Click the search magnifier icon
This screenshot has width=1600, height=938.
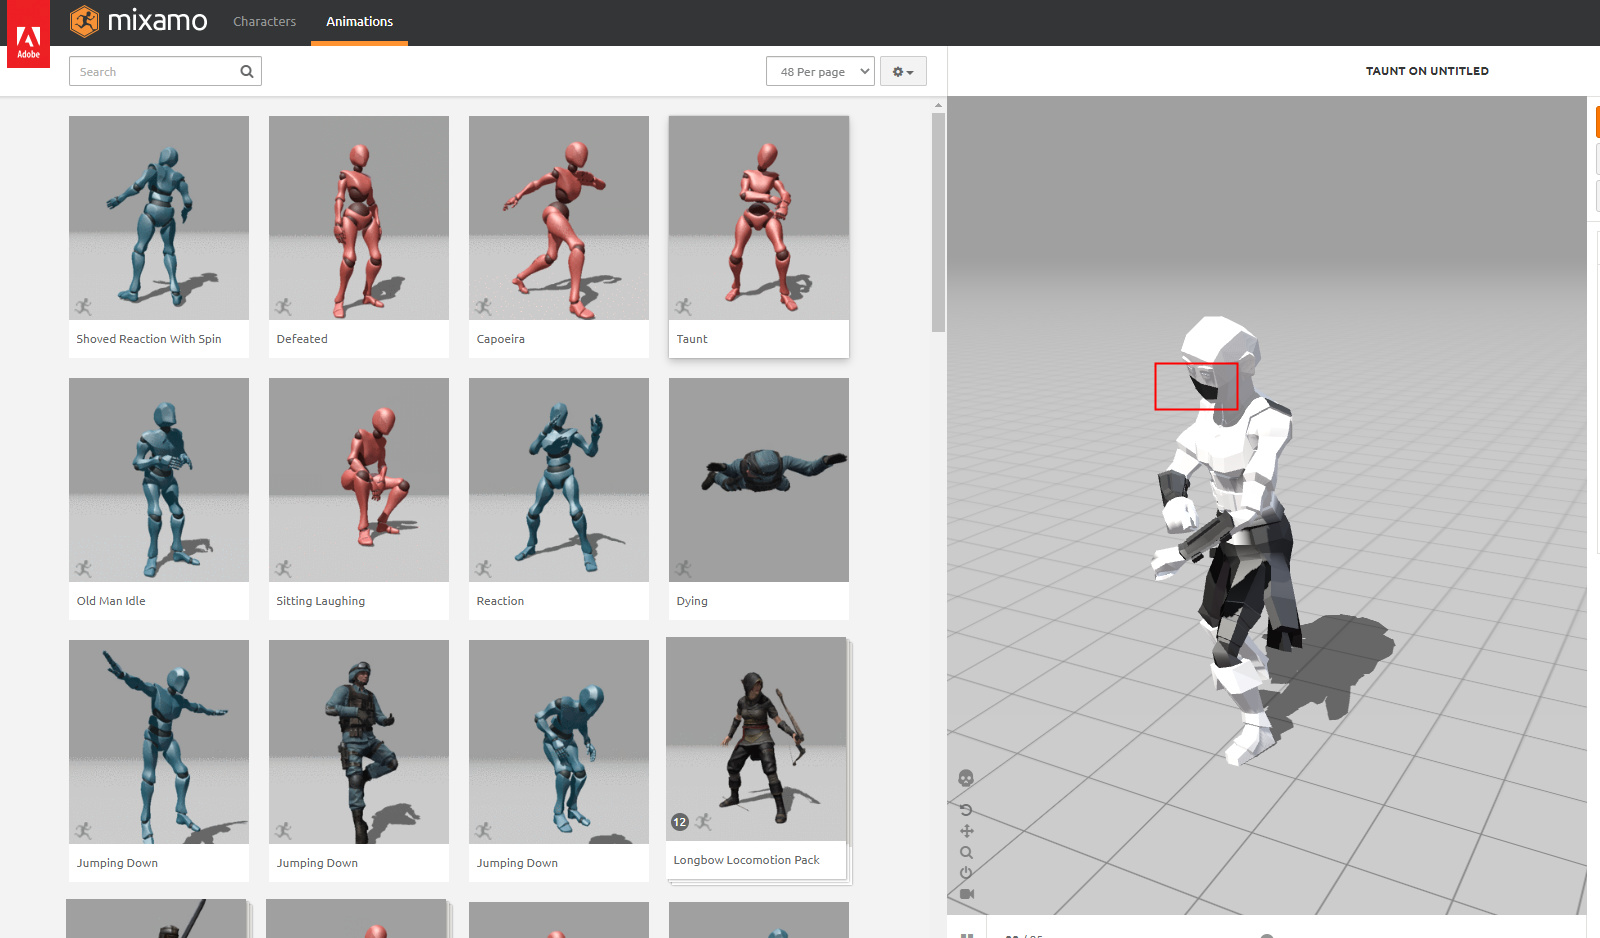(x=247, y=71)
